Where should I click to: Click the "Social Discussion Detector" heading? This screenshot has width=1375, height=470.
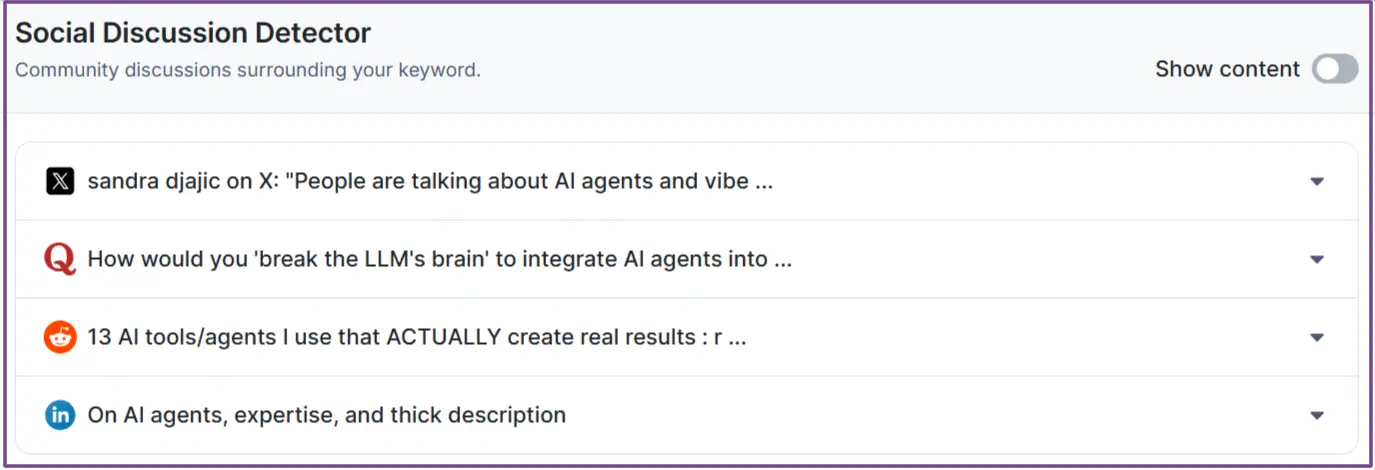[193, 33]
